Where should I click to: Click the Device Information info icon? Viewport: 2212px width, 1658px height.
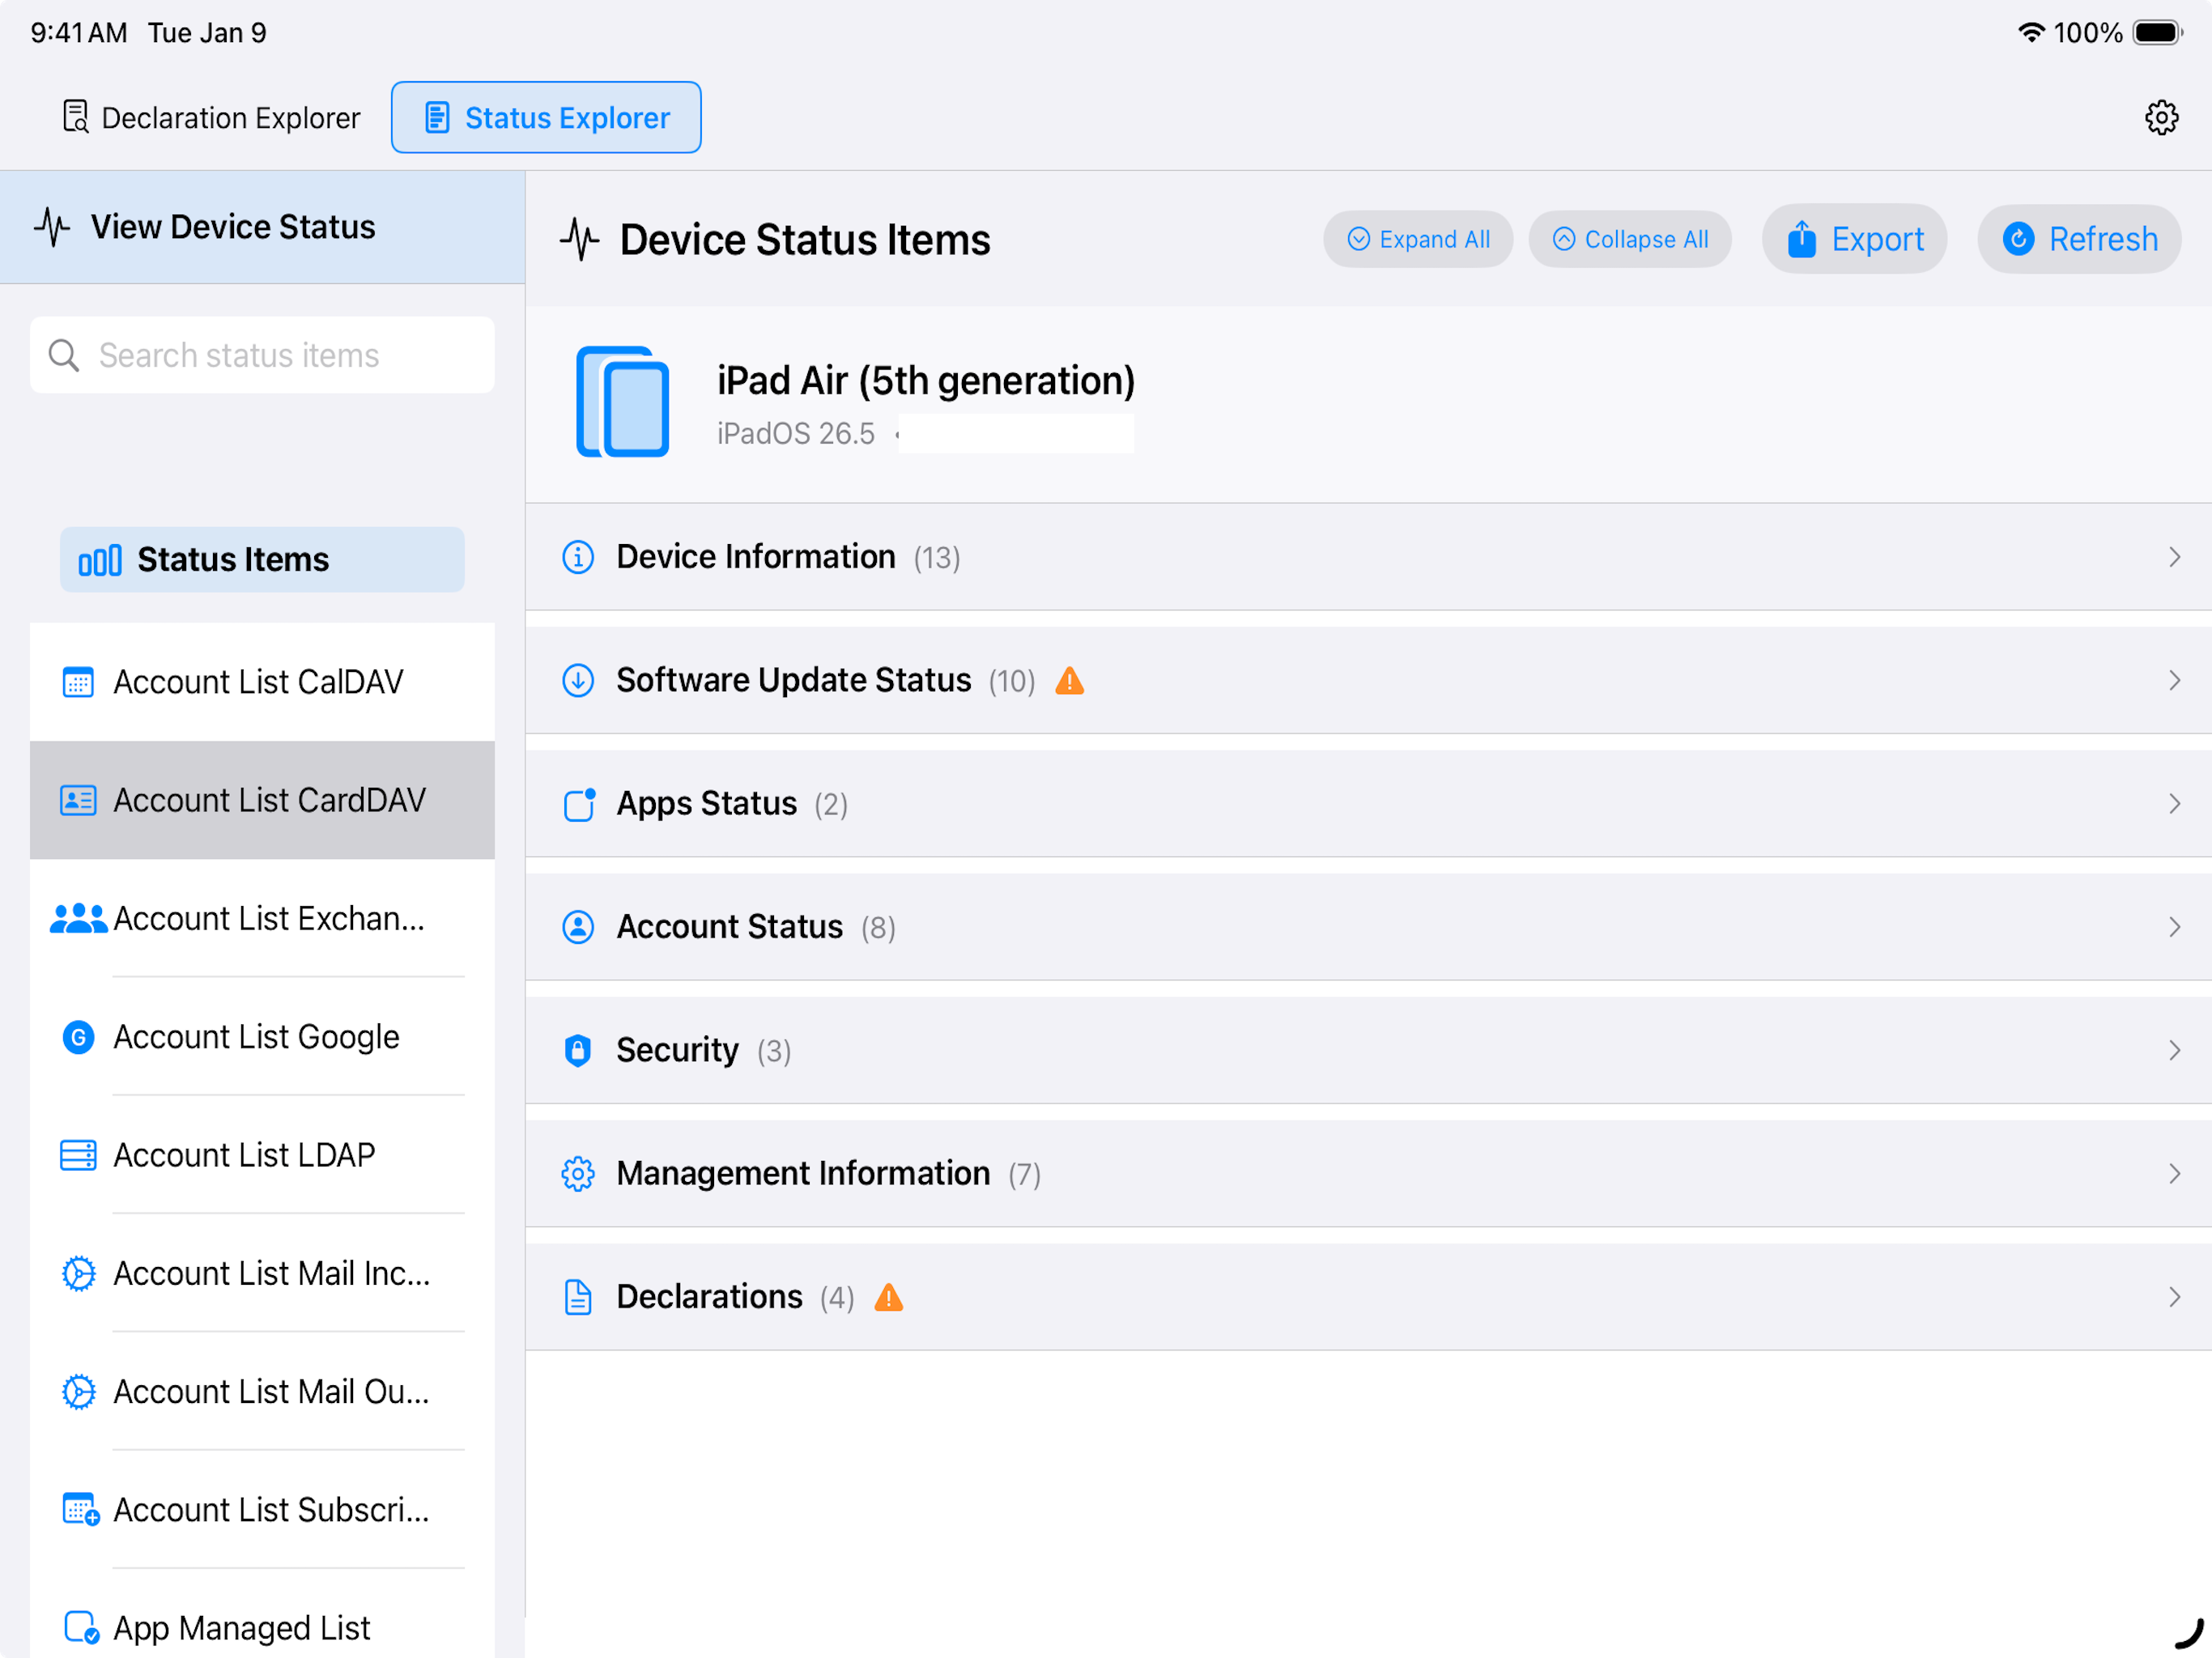click(578, 557)
